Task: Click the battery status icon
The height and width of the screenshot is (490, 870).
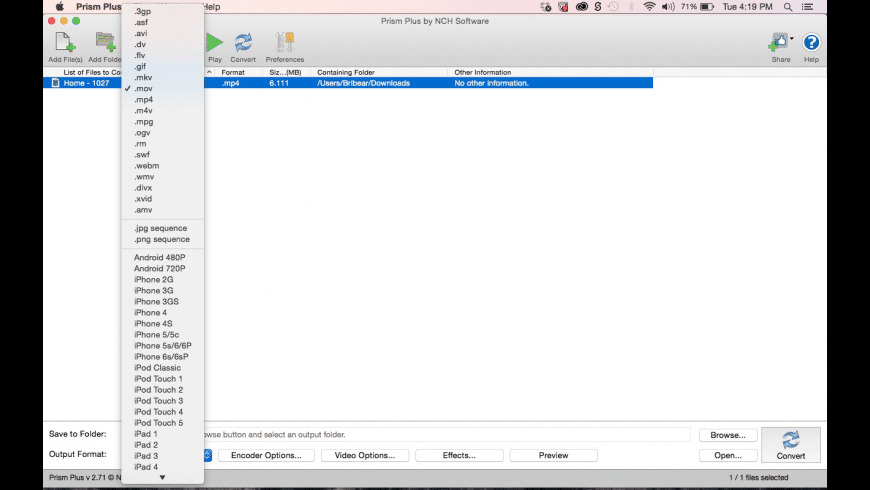Action: (707, 7)
